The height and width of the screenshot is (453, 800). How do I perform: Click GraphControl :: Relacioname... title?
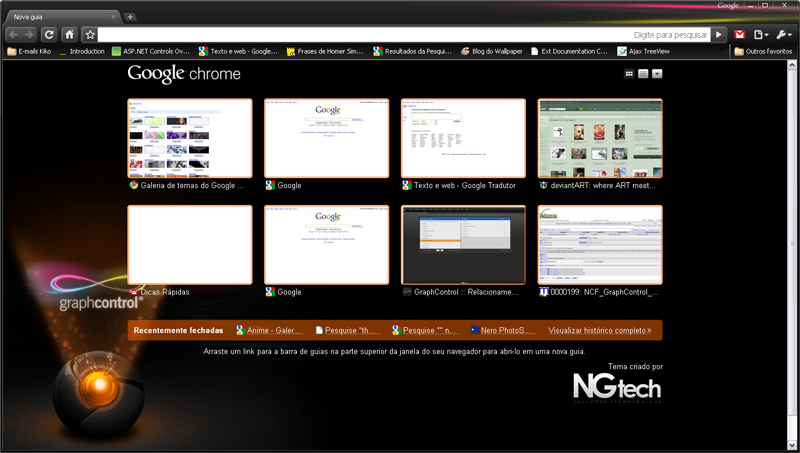click(466, 292)
